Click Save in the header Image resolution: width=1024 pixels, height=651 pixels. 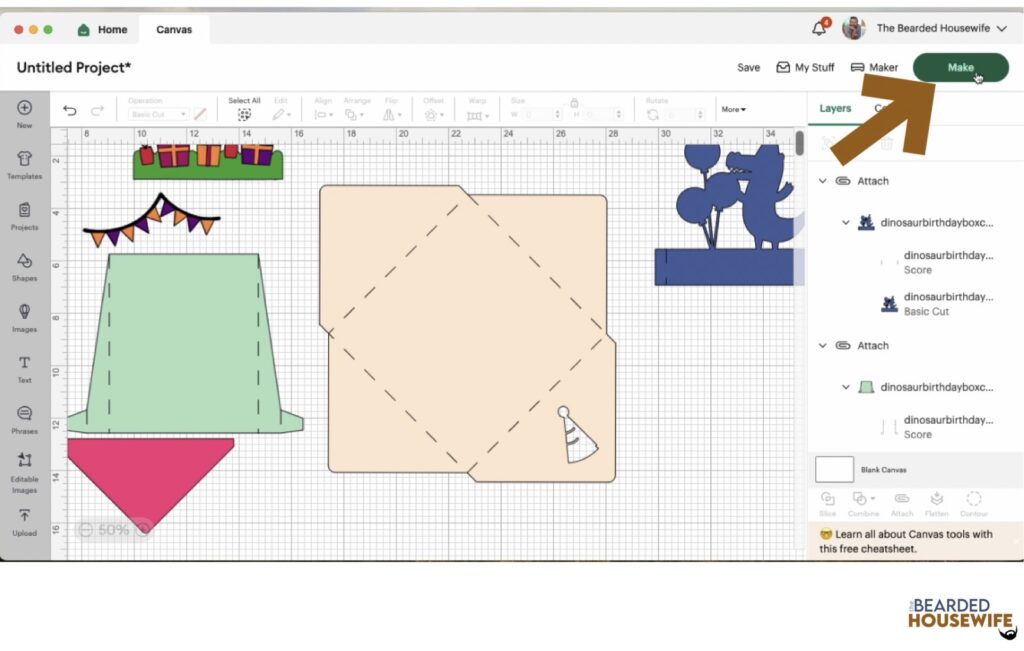pos(748,68)
